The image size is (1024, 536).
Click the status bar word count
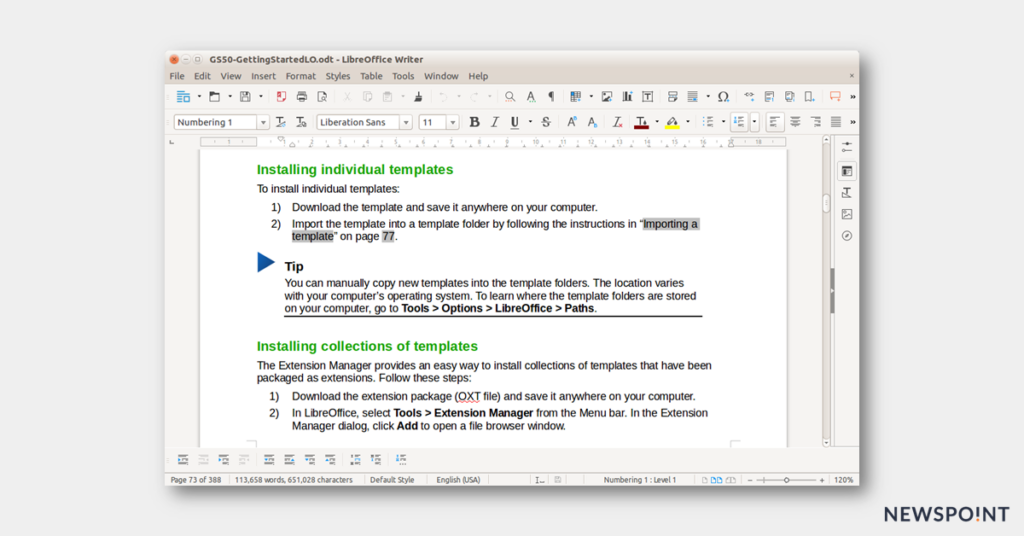[294, 480]
